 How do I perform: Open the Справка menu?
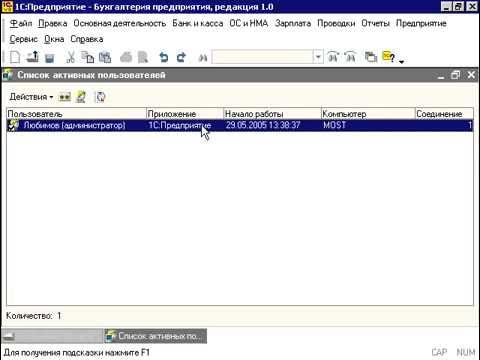pos(87,39)
